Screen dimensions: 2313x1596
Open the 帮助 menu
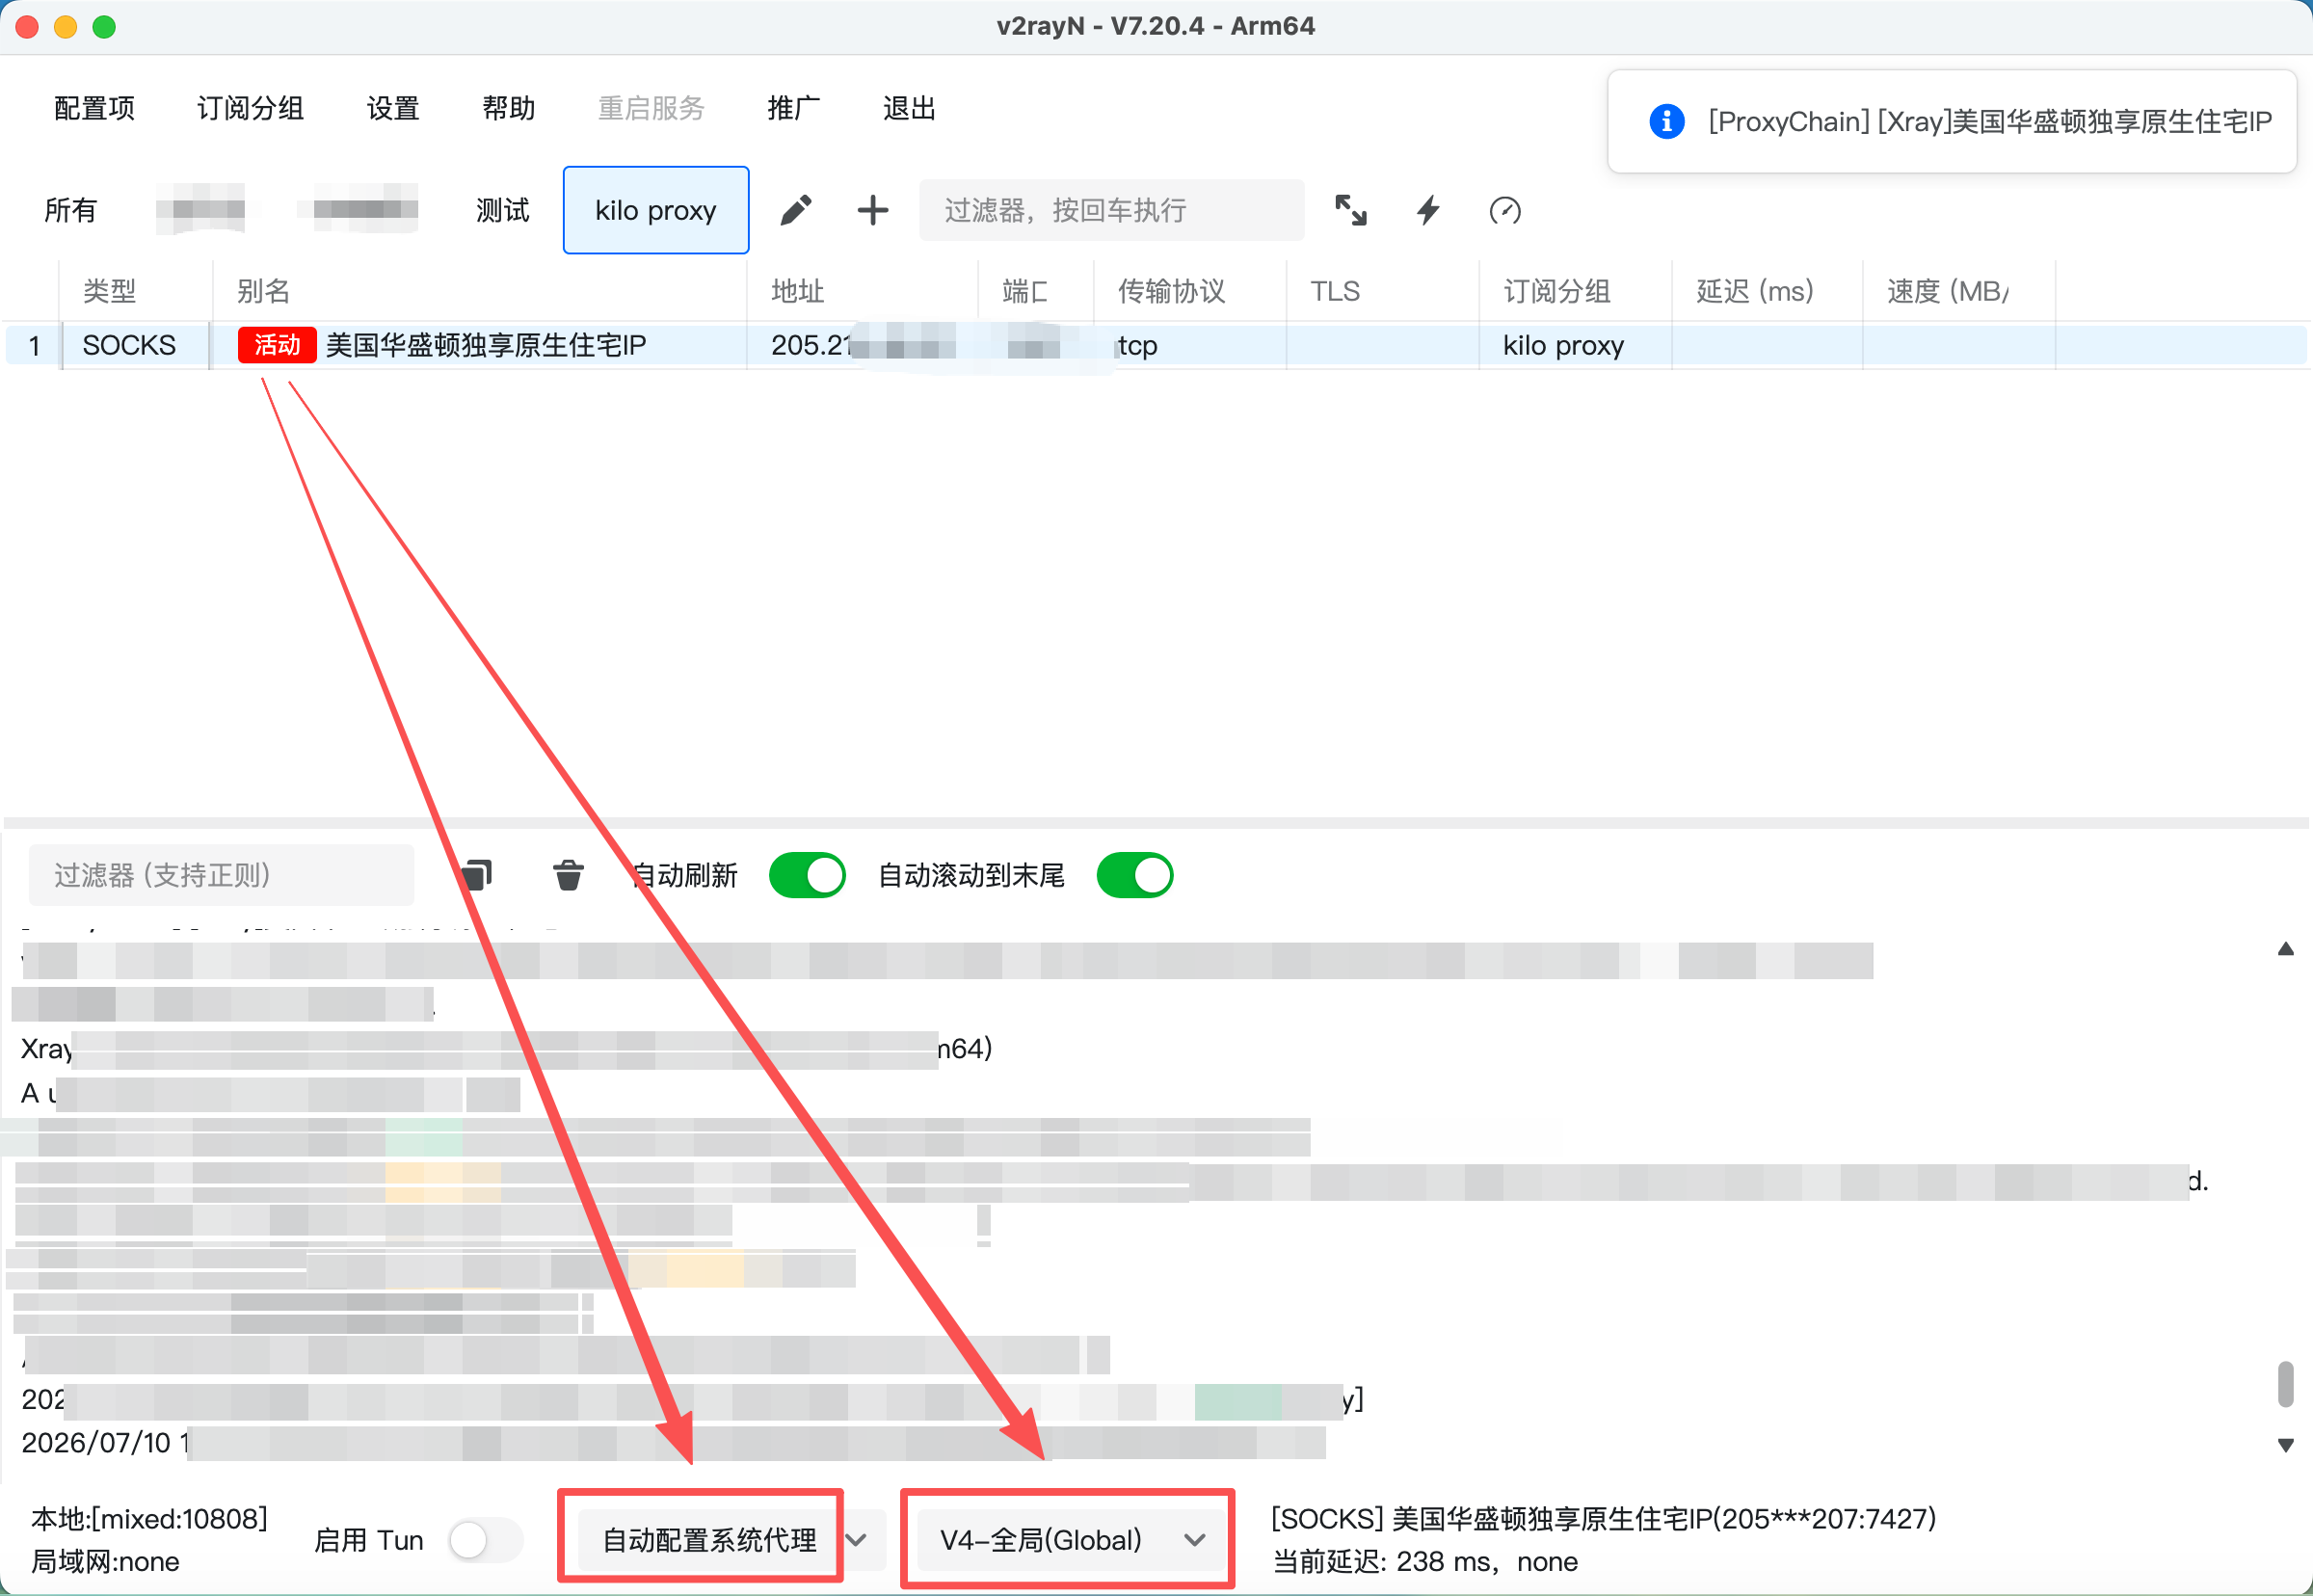[509, 108]
